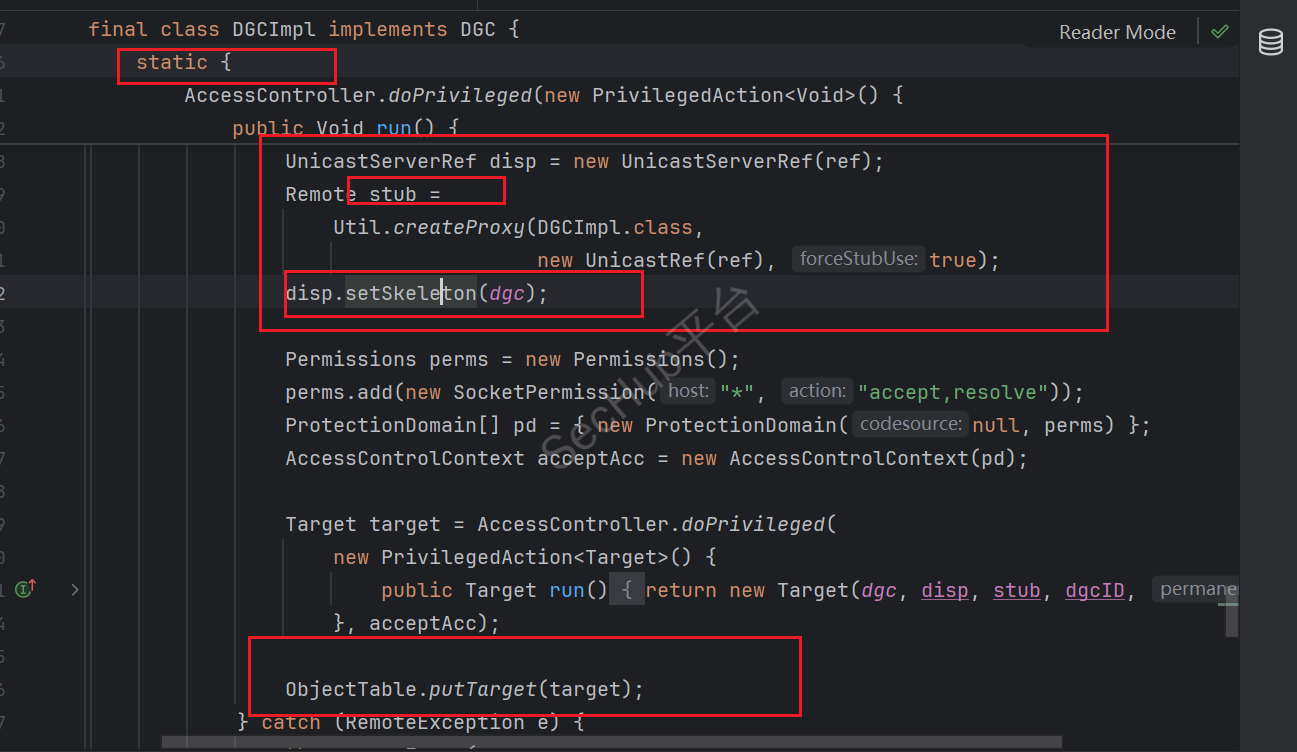1297x752 pixels.
Task: Click the static keyword
Action: [x=171, y=62]
